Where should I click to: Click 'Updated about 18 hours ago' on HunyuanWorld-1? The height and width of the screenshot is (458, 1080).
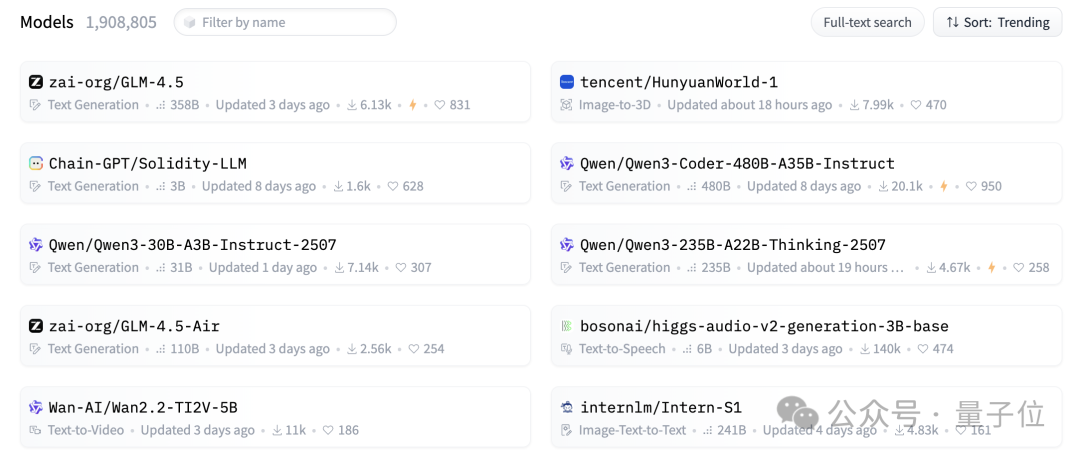coord(749,105)
